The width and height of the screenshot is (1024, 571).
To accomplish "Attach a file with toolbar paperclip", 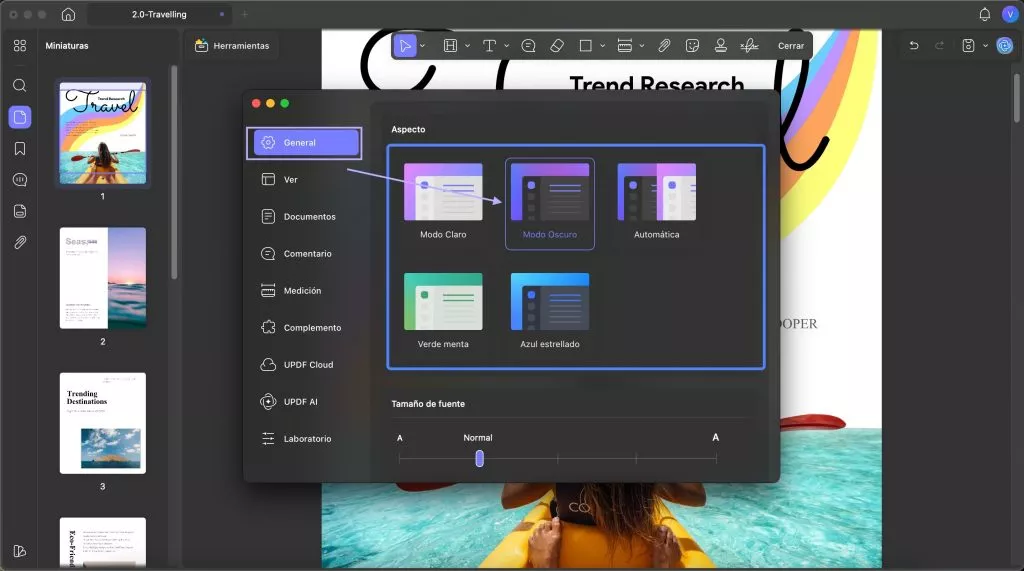I will pyautogui.click(x=664, y=46).
